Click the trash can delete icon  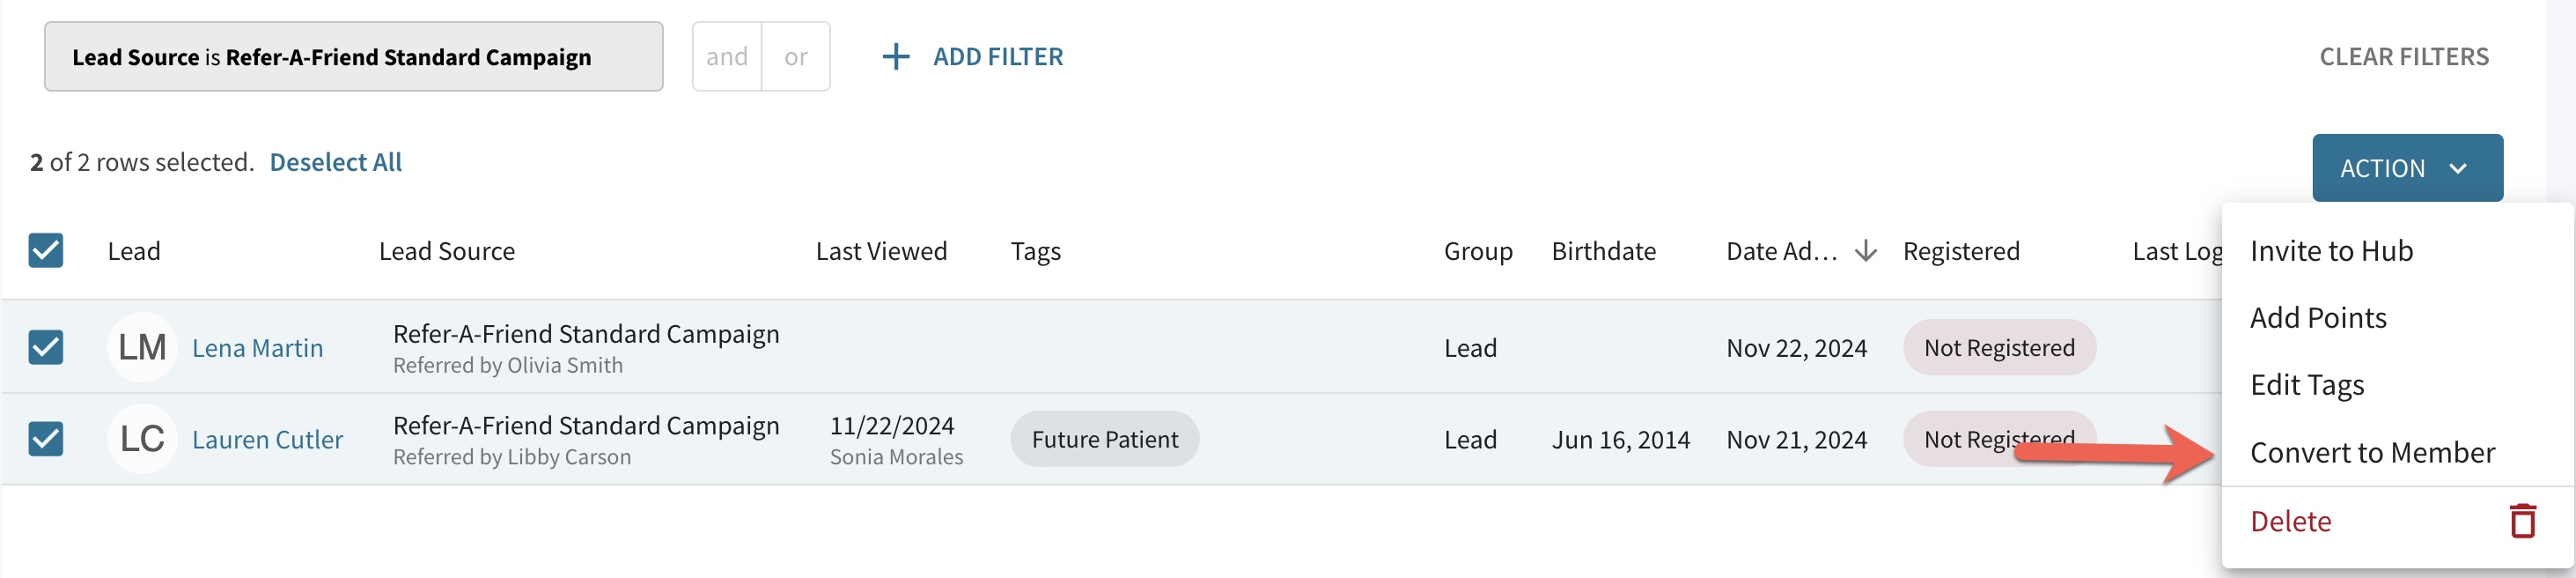point(2522,521)
